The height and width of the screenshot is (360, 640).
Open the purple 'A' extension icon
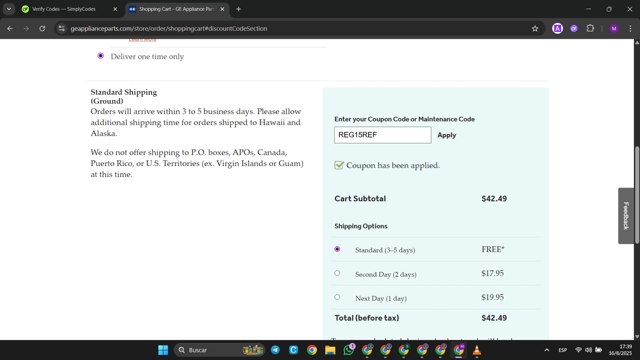(557, 29)
